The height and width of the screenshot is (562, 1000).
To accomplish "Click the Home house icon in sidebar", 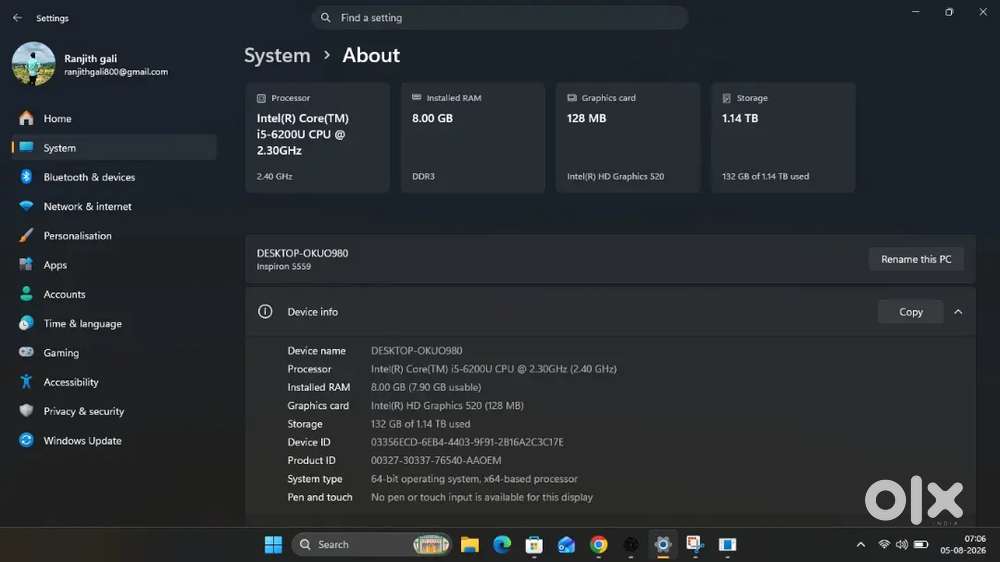I will click(x=26, y=118).
